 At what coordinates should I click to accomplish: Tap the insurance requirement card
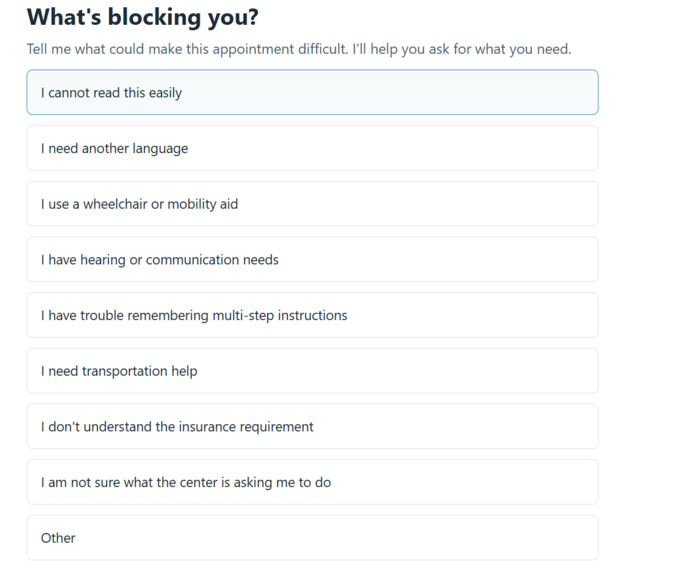(312, 426)
